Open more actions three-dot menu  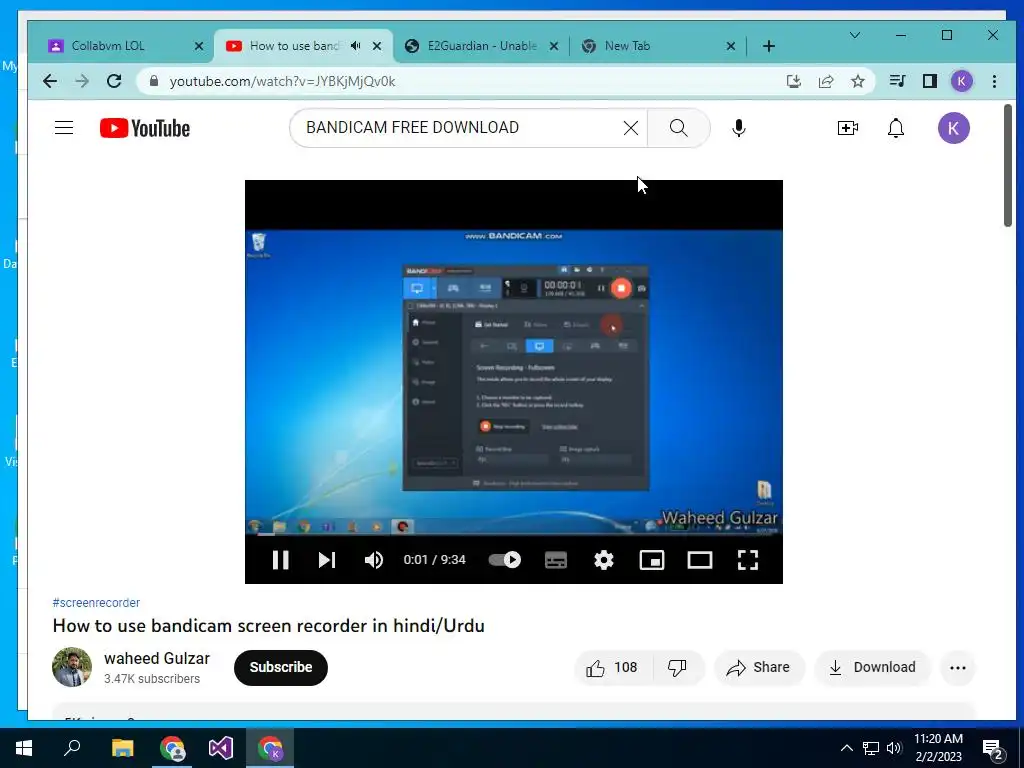click(x=957, y=667)
